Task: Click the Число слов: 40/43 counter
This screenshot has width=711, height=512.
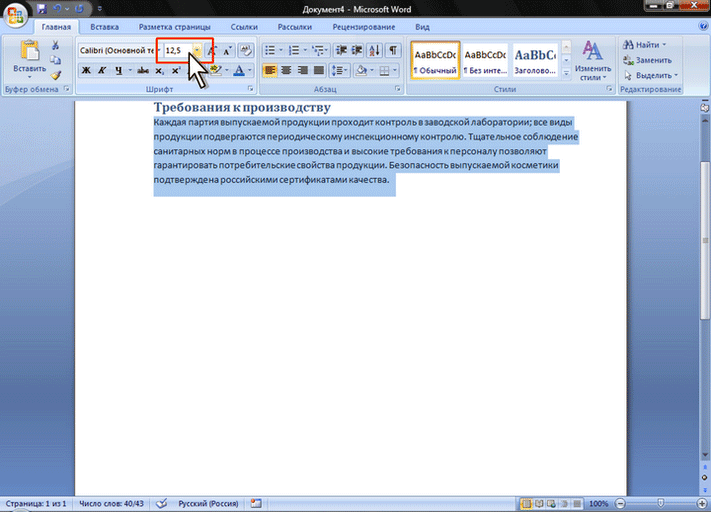Action: pyautogui.click(x=112, y=503)
